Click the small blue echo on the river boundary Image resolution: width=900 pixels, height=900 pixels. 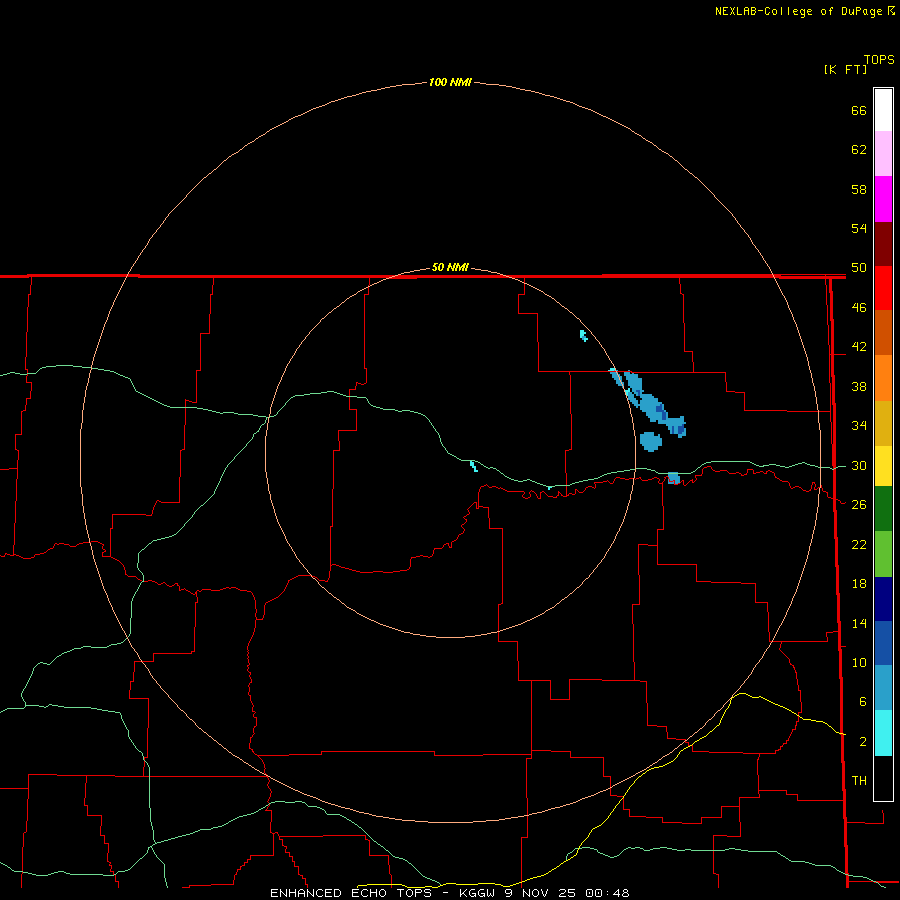674,478
